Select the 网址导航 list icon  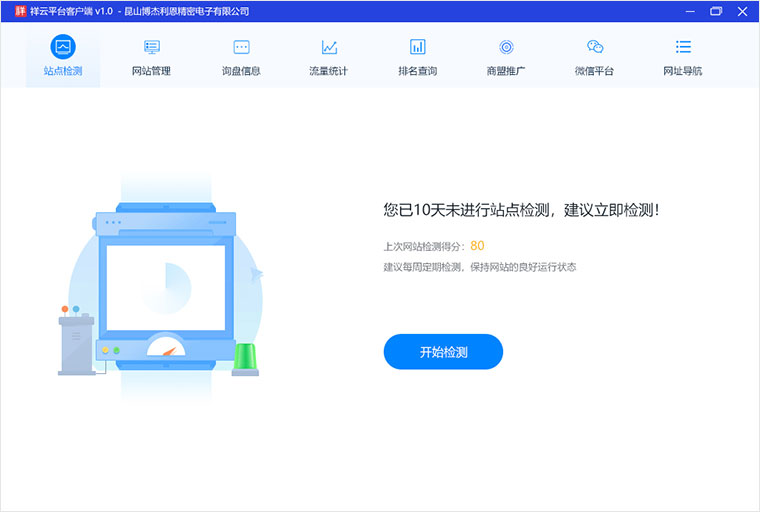coord(683,47)
